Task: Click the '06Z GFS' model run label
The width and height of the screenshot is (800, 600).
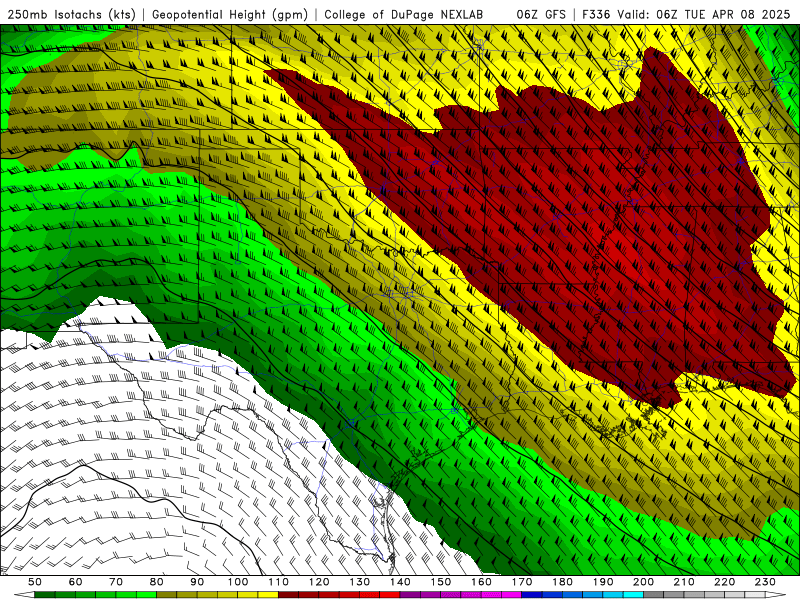Action: tap(541, 14)
